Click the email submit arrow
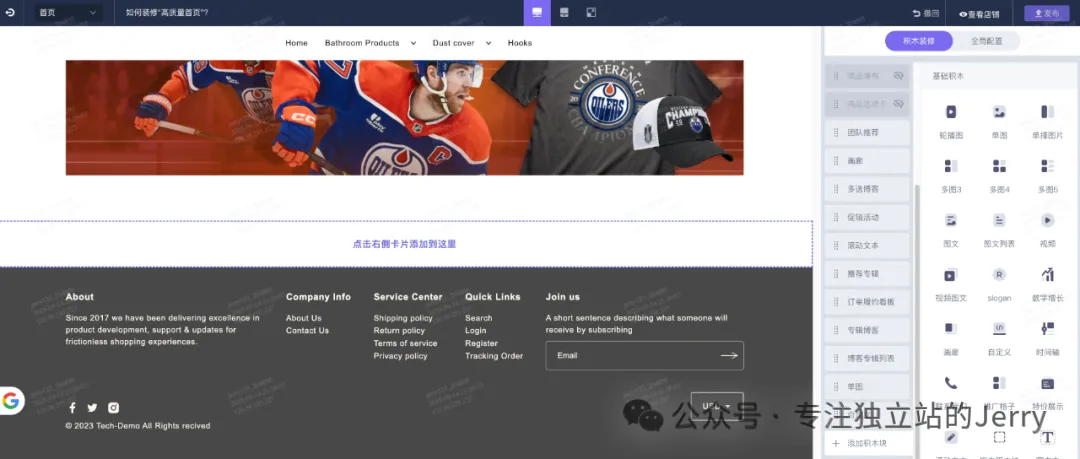1080x459 pixels. coord(729,356)
